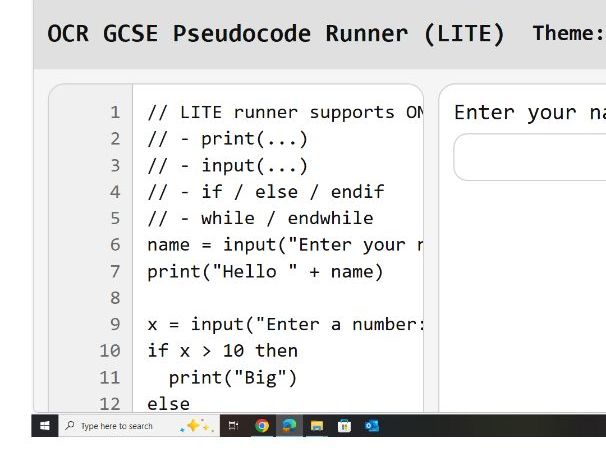Image resolution: width=606 pixels, height=454 pixels.
Task: Place cursor on print("Hello " + name) line
Action: coord(265,272)
